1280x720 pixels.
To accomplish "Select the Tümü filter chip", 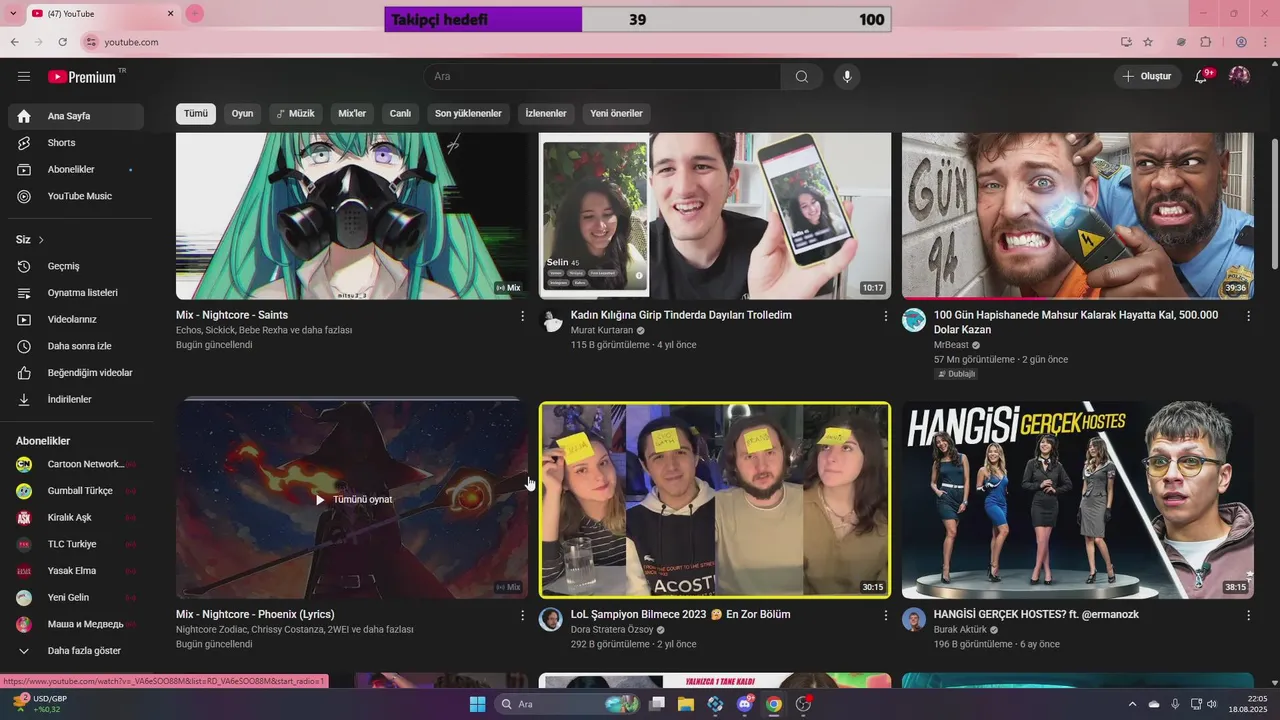I will (x=196, y=113).
